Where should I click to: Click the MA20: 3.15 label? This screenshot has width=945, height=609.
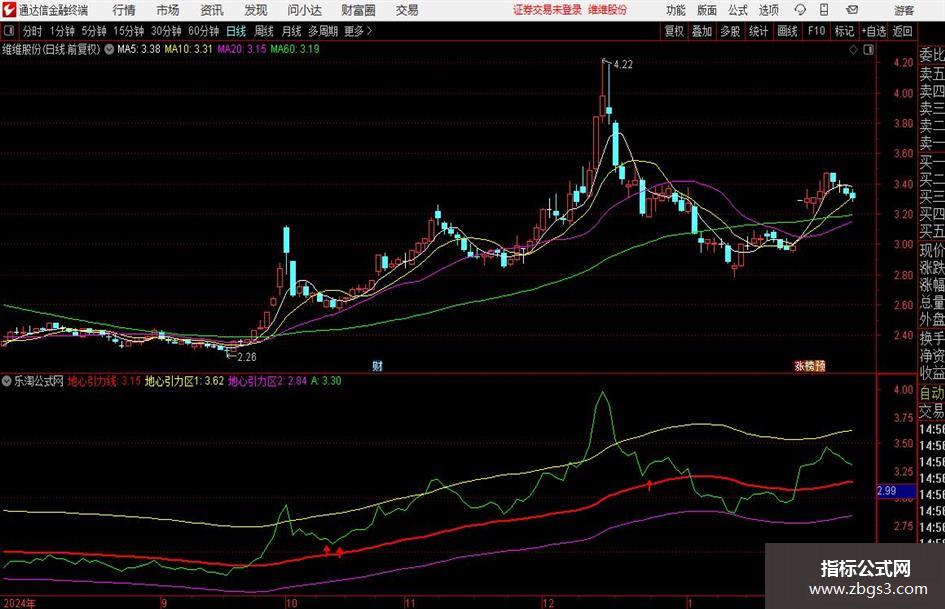(242, 49)
